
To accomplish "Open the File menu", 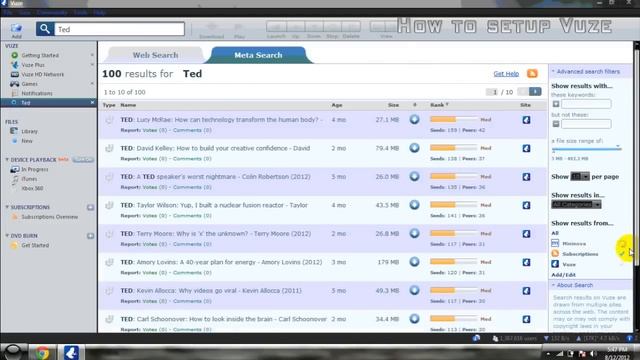I will (x=8, y=13).
